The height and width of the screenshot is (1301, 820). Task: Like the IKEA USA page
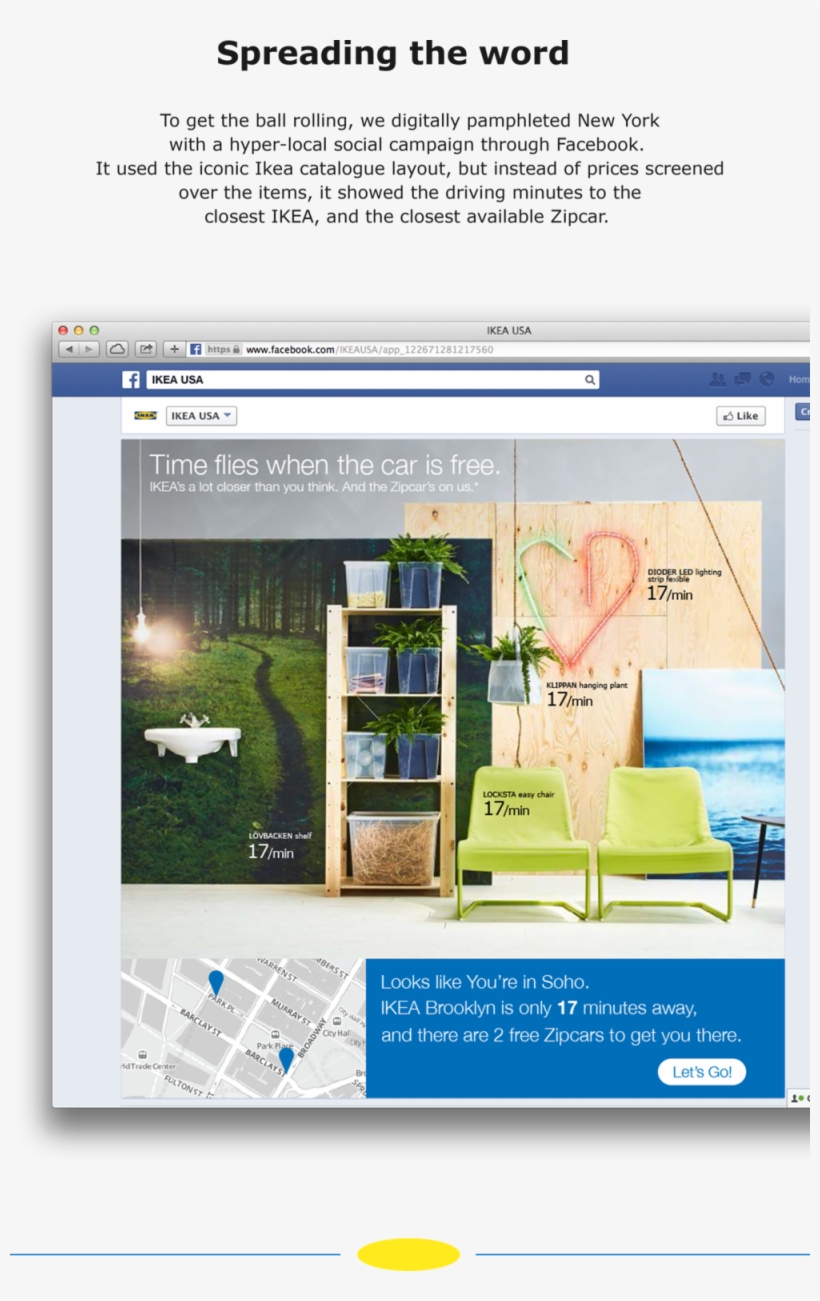click(741, 416)
